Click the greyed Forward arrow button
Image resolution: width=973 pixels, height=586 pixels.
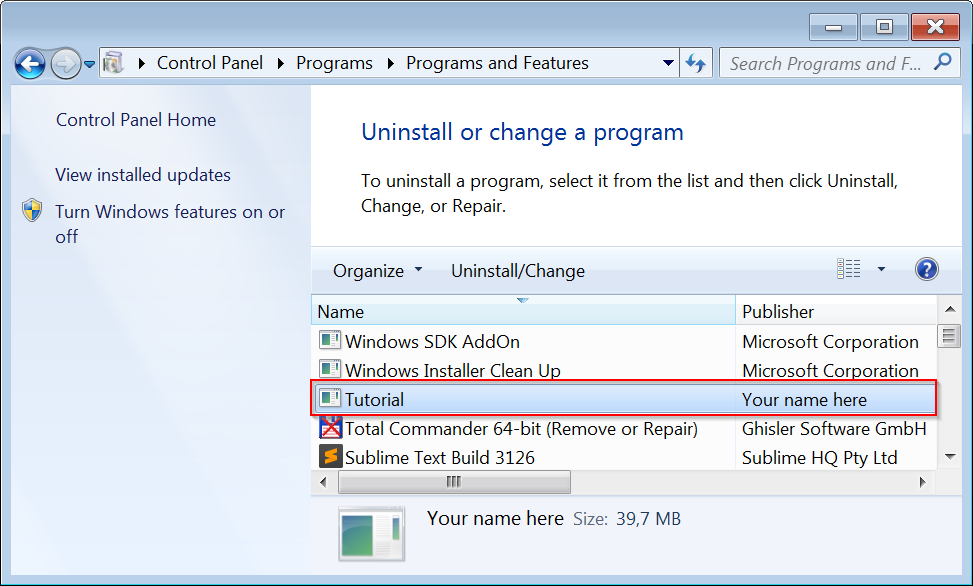pyautogui.click(x=65, y=63)
